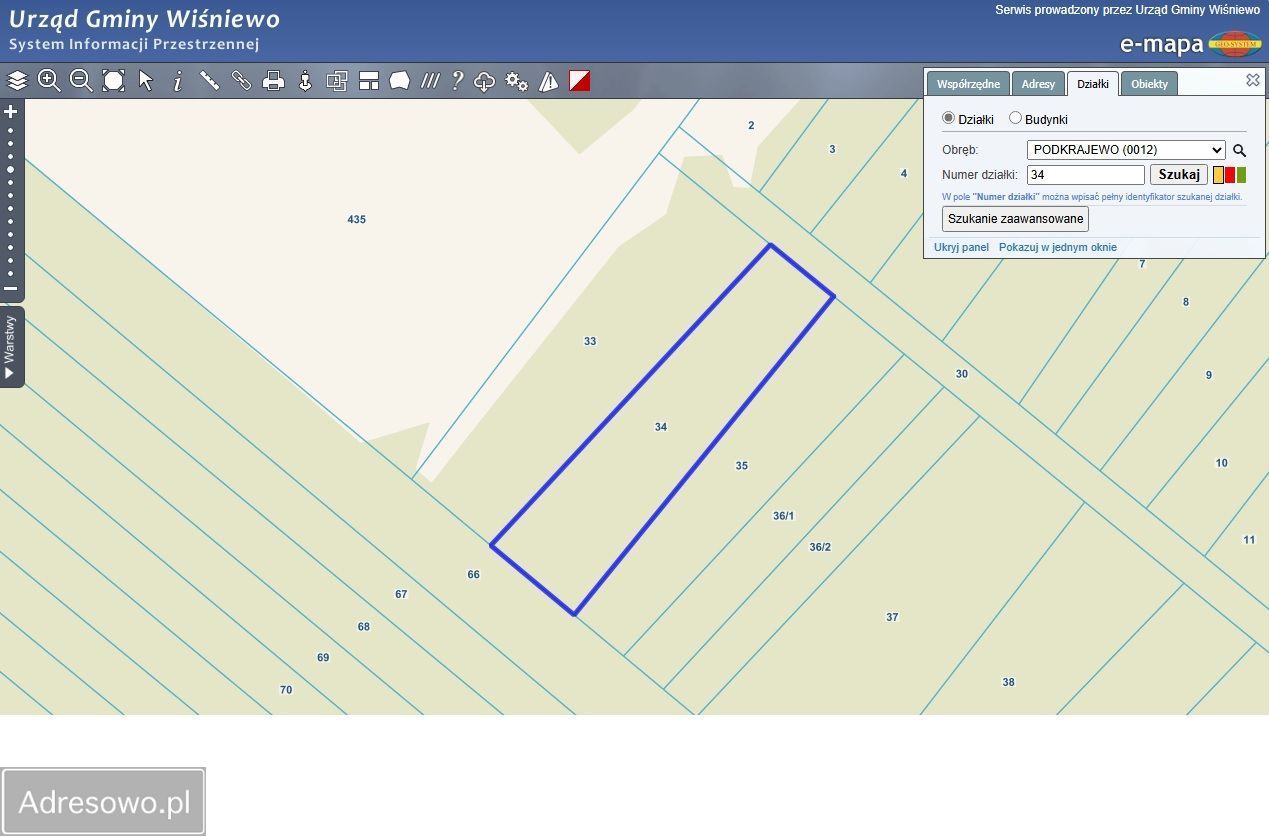Click parcel label 30 on the map
This screenshot has height=836, width=1269.
pos(961,374)
